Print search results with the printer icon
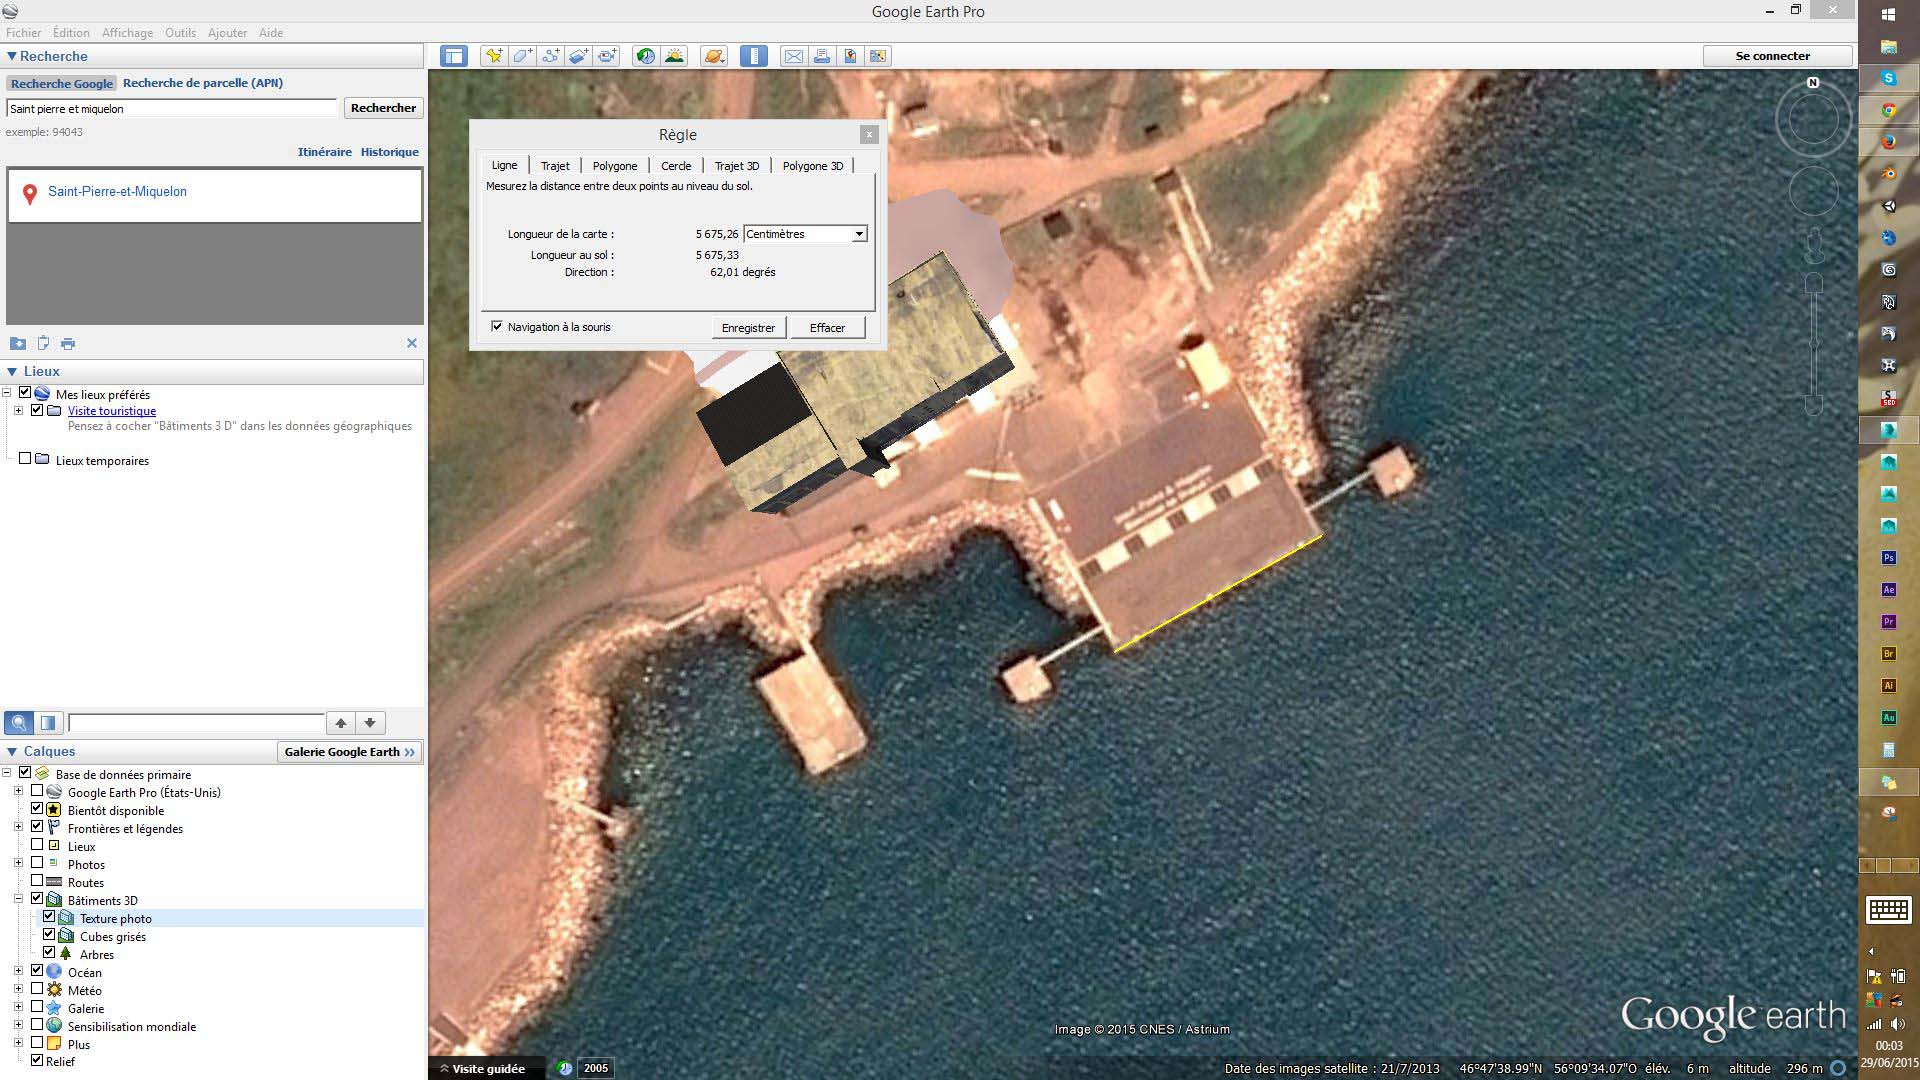1920x1080 pixels. [68, 343]
